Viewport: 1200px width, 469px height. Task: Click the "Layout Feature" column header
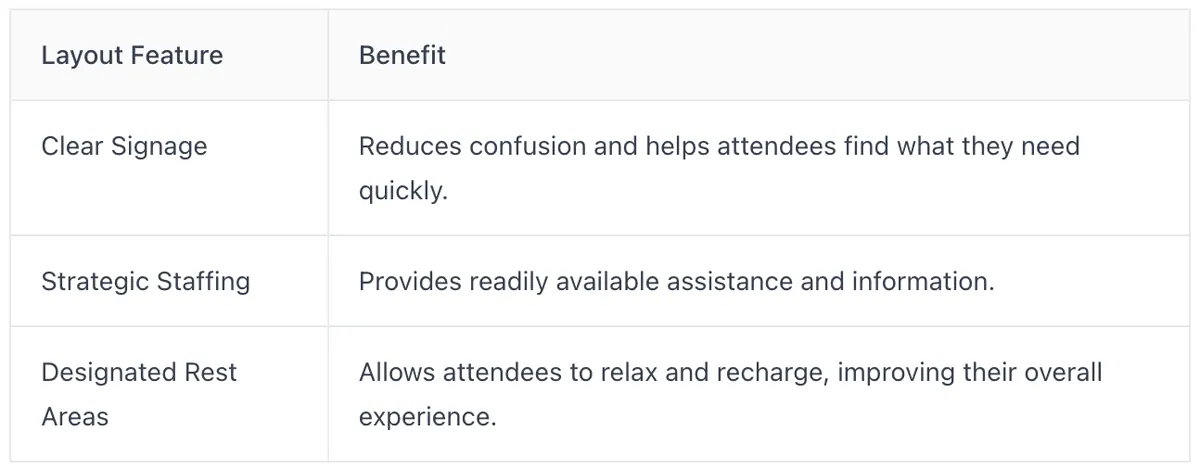[x=132, y=55]
